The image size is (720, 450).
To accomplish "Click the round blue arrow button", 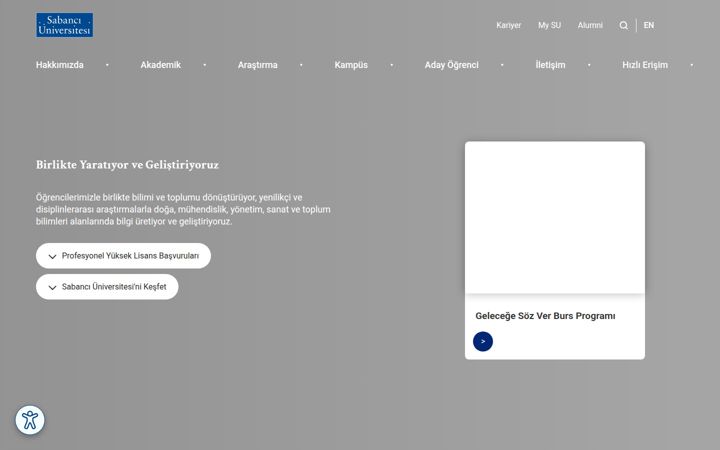I will coord(483,341).
